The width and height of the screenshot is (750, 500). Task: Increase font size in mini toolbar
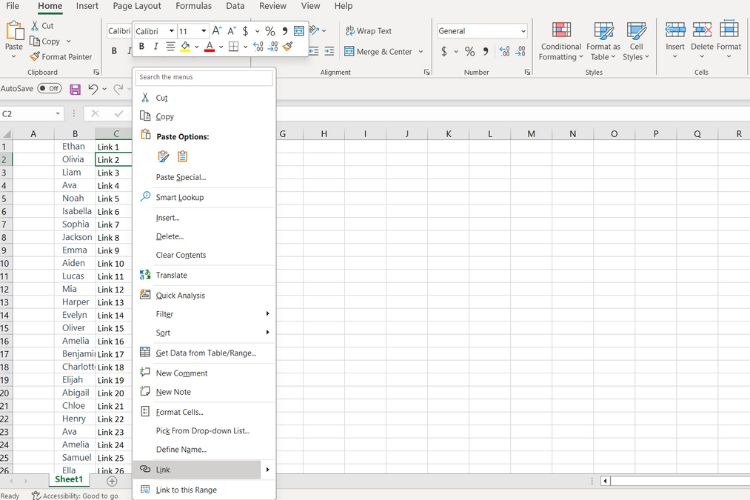pyautogui.click(x=217, y=31)
